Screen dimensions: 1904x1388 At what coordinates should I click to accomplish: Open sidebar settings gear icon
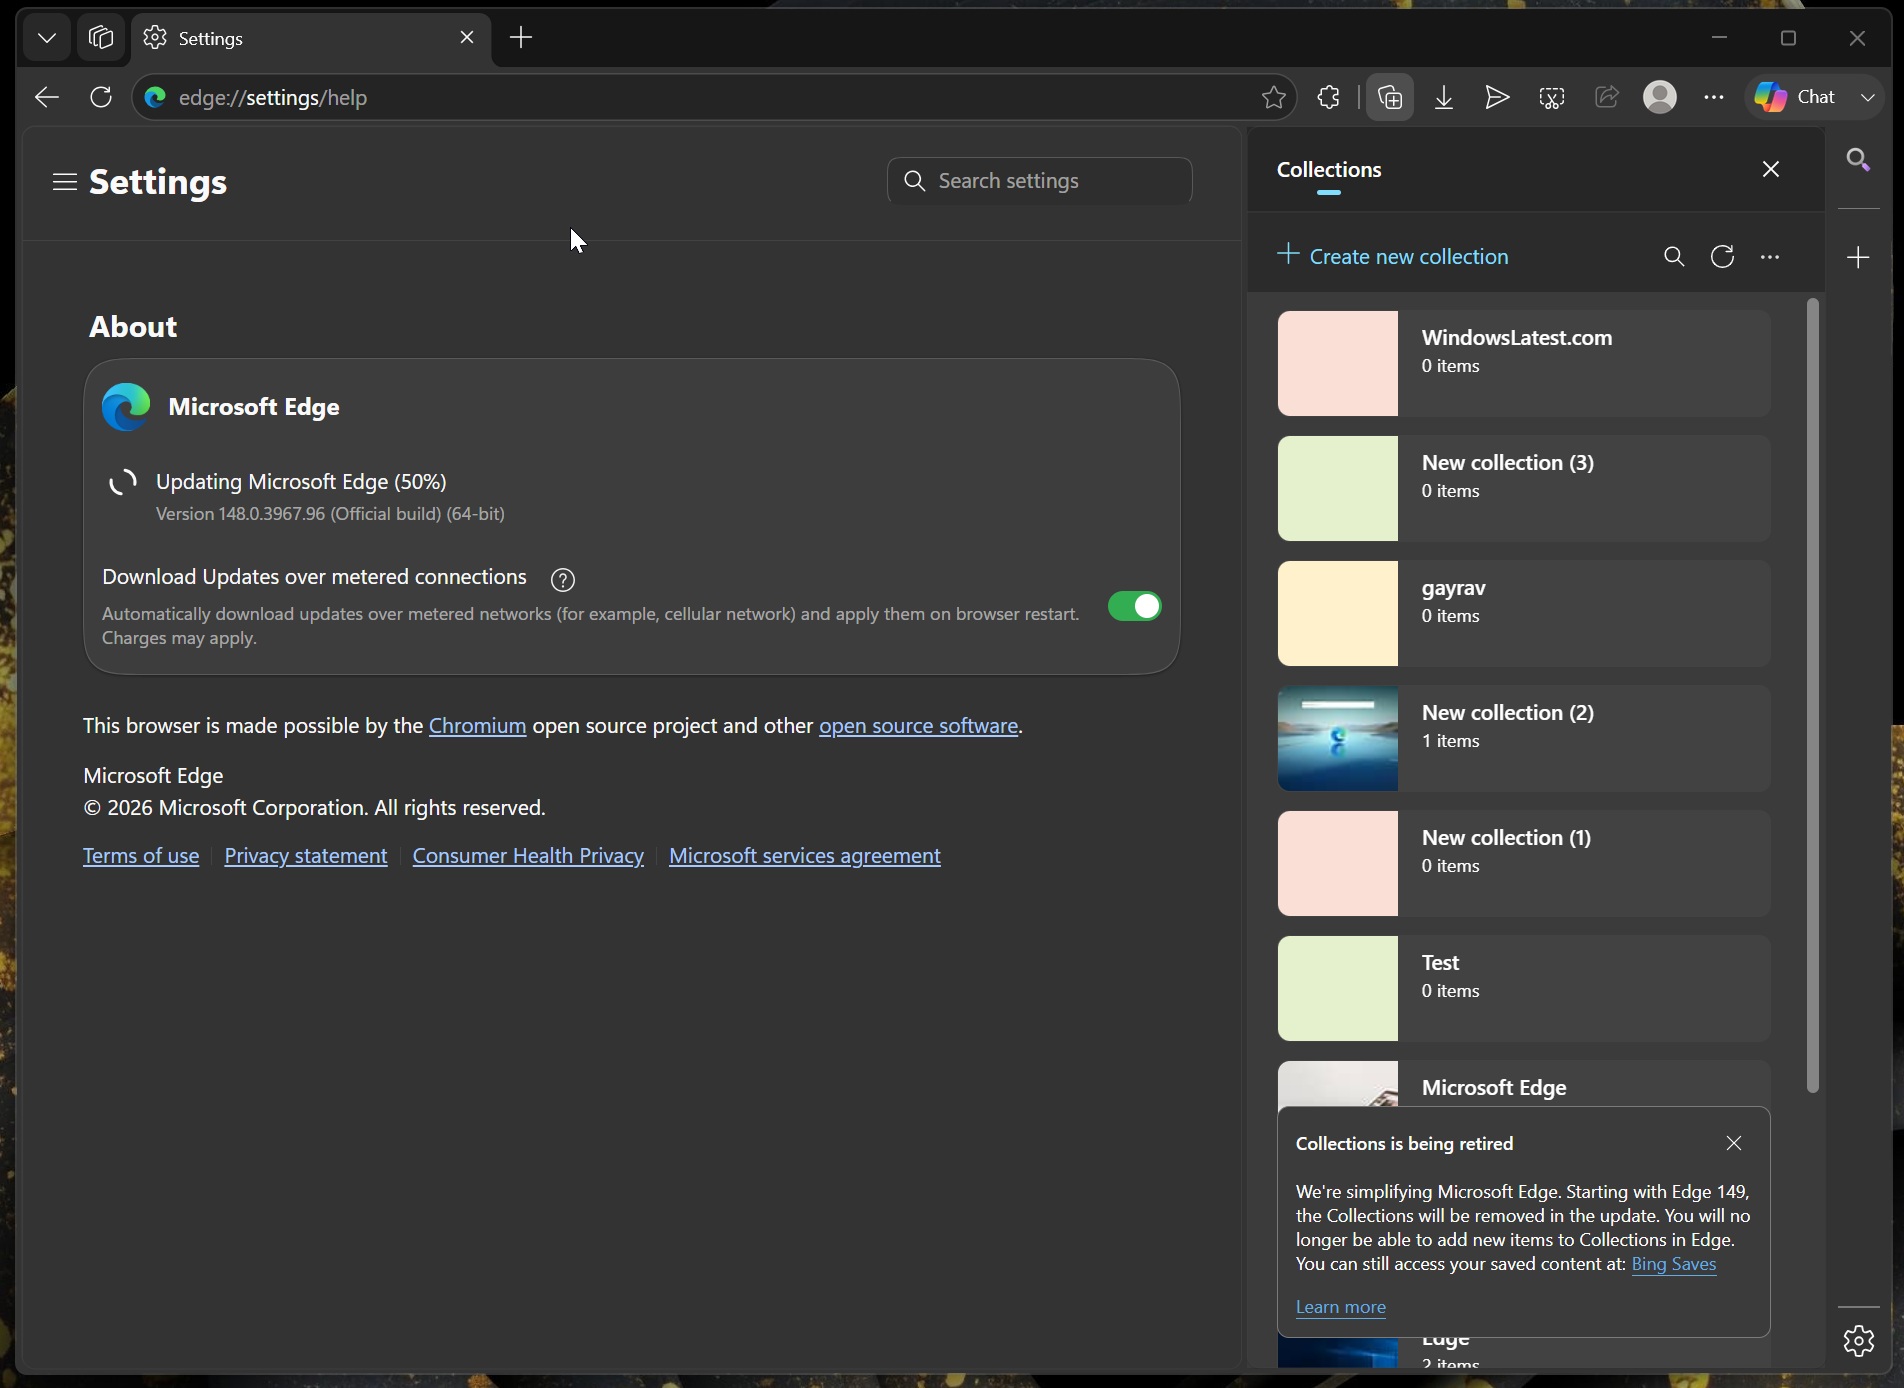(x=1859, y=1341)
